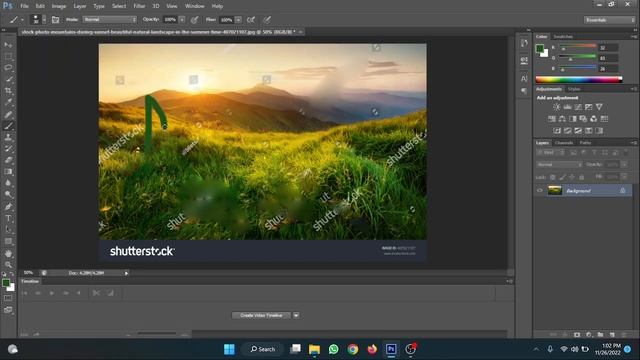Screen dimensions: 640x360
Task: Open the brush Mode dropdown
Action: [109, 20]
